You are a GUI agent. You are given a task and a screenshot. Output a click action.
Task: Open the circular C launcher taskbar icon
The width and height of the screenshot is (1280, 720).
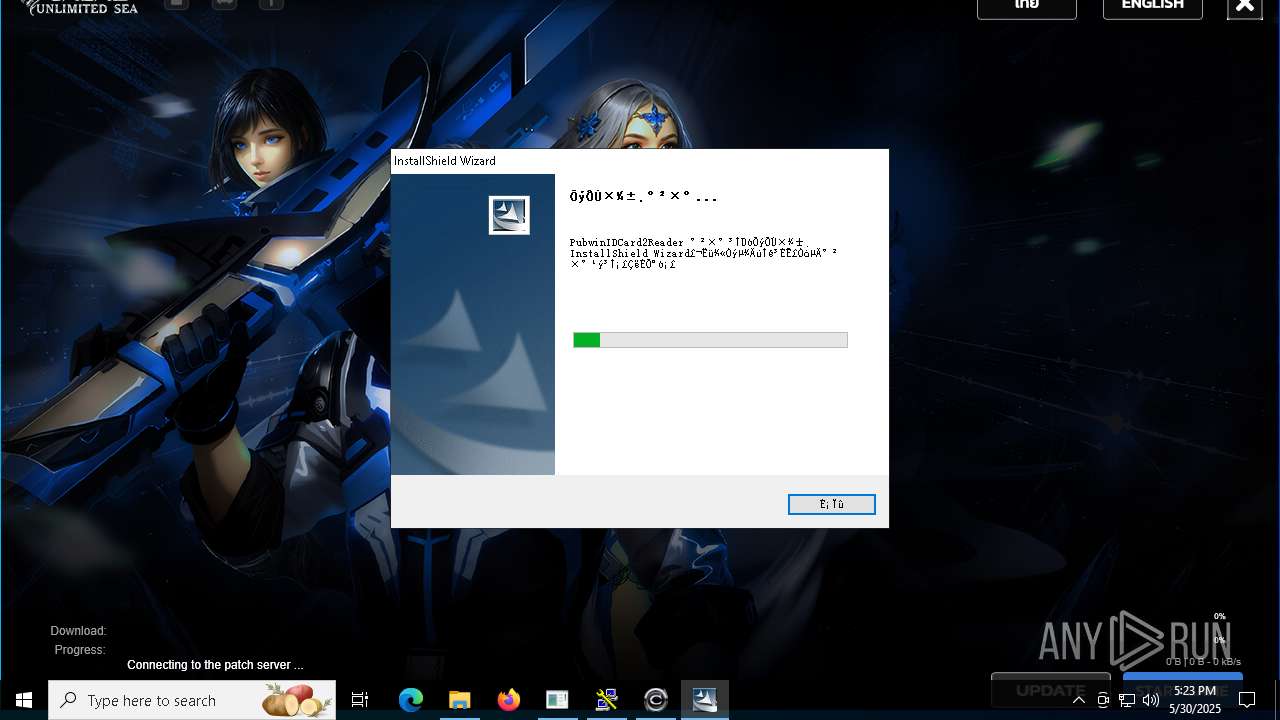656,700
